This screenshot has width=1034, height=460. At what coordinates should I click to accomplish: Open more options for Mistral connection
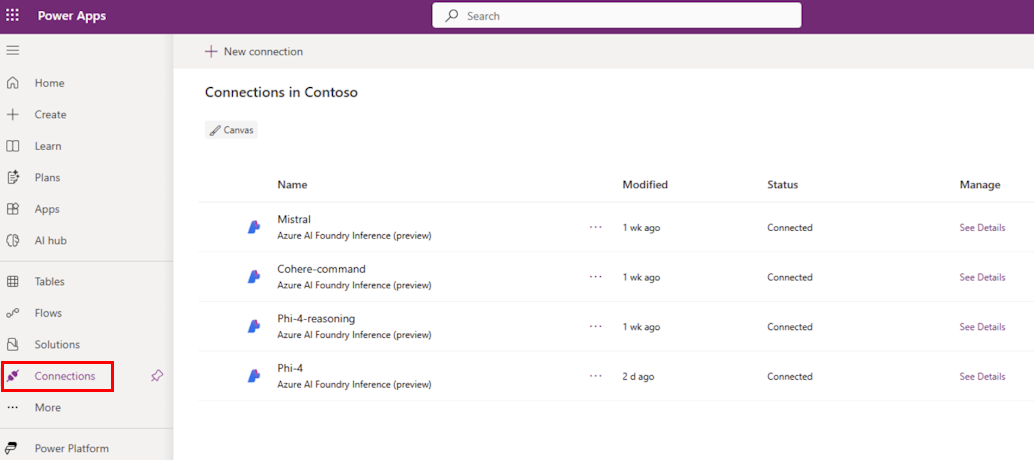click(596, 227)
